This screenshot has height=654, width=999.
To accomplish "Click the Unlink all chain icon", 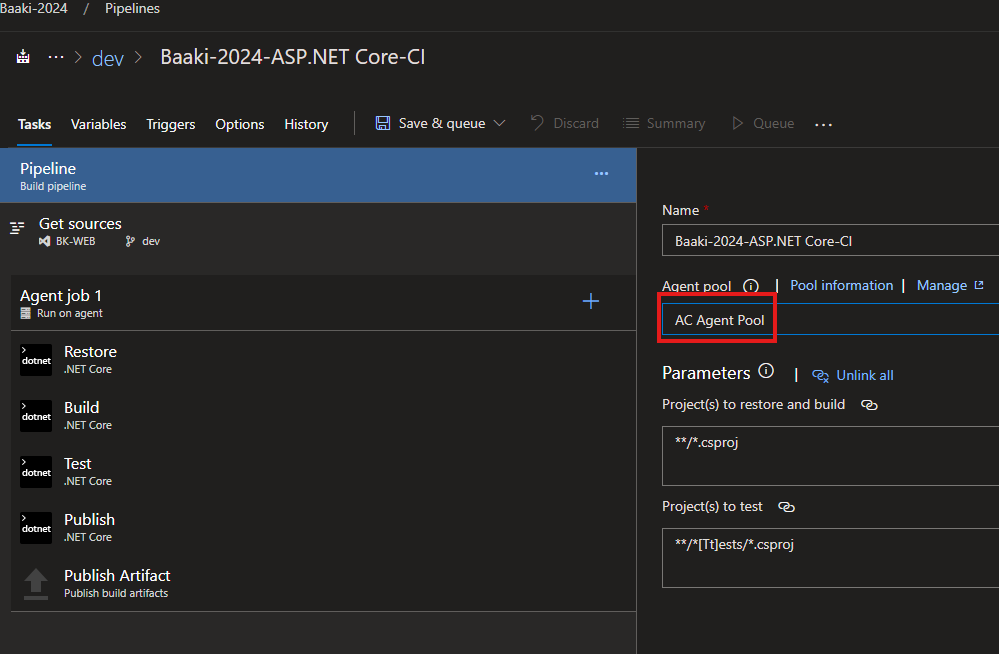I will pos(820,375).
